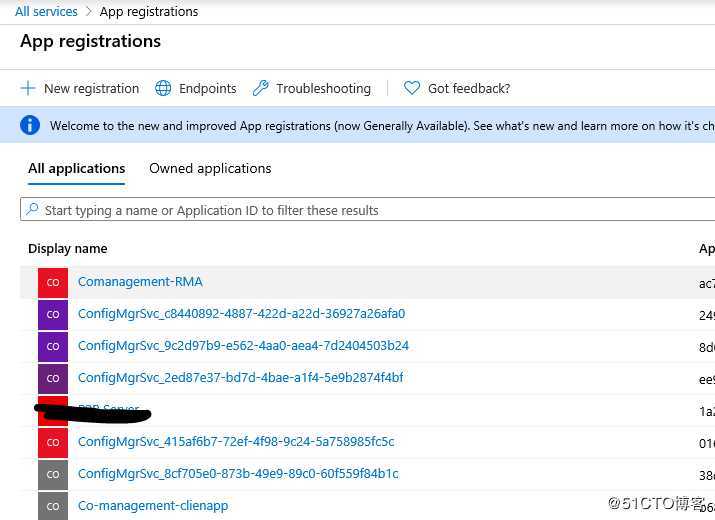The image size is (715, 520).
Task: Click the welcome banner about new App registrations
Action: [358, 125]
